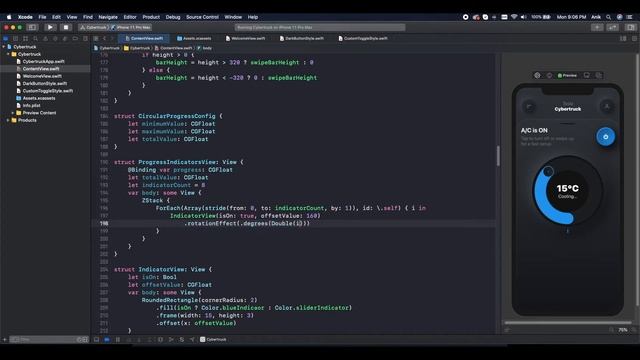Image resolution: width=640 pixels, height=360 pixels.
Task: Open the Source Control menu
Action: 202,17
